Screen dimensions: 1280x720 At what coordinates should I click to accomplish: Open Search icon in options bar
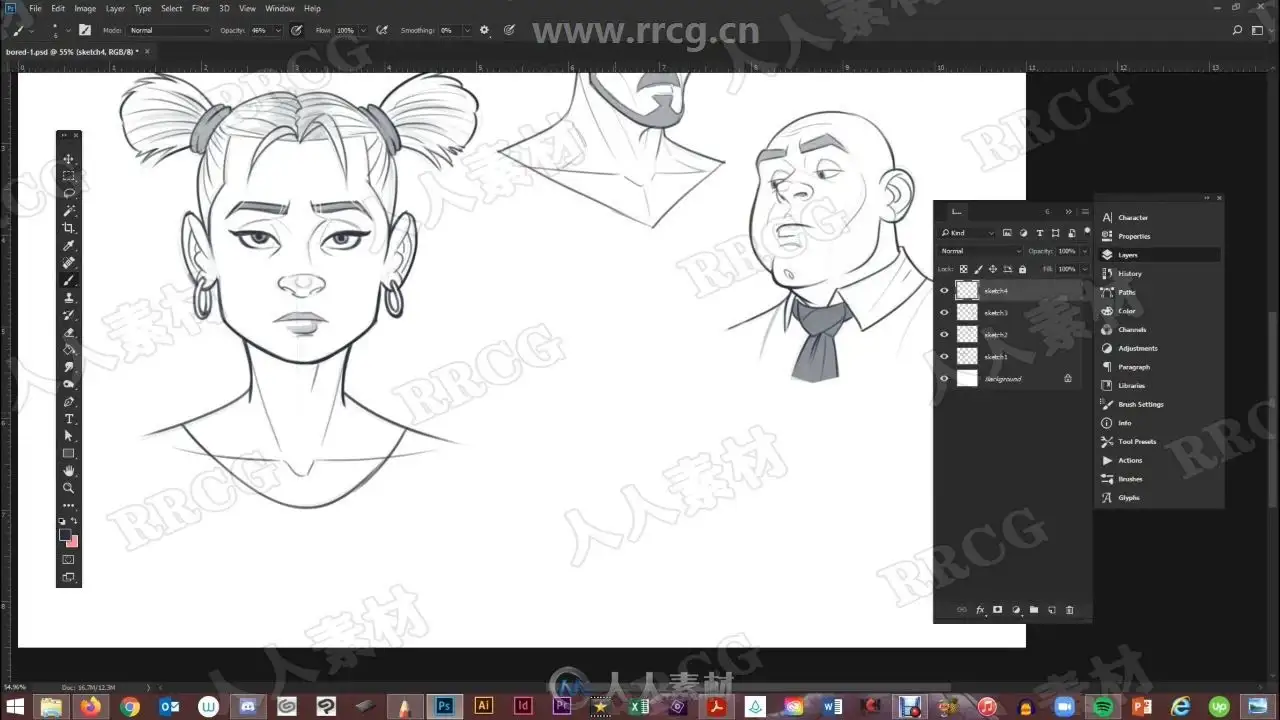(x=1238, y=30)
